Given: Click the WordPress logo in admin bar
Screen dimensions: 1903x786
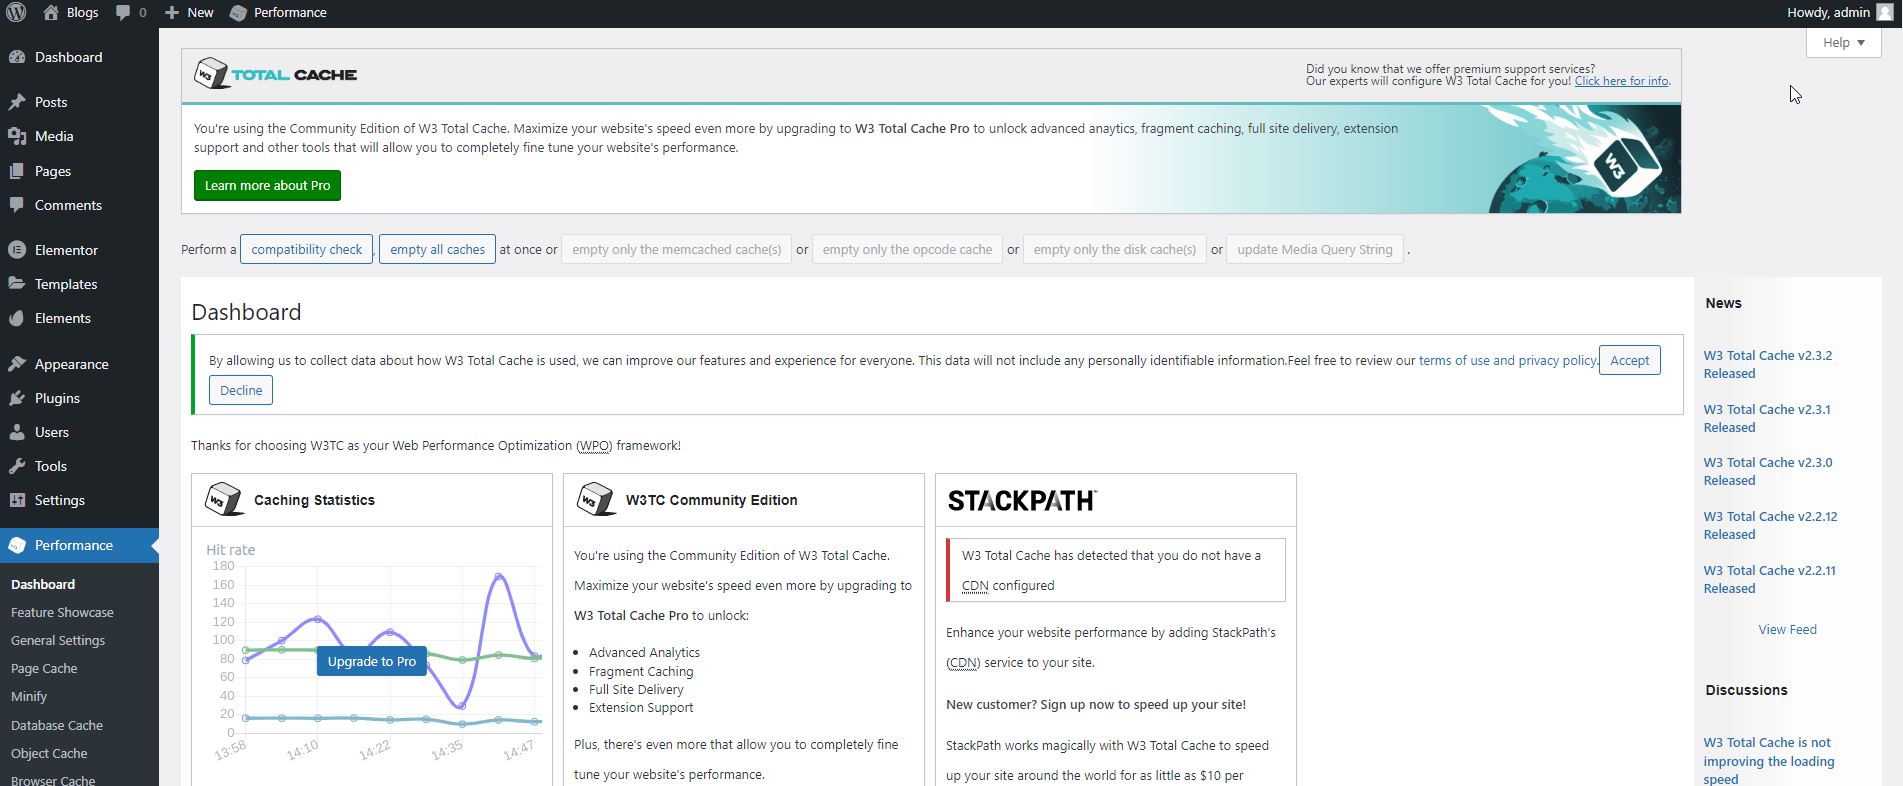Looking at the screenshot, I should 15,13.
